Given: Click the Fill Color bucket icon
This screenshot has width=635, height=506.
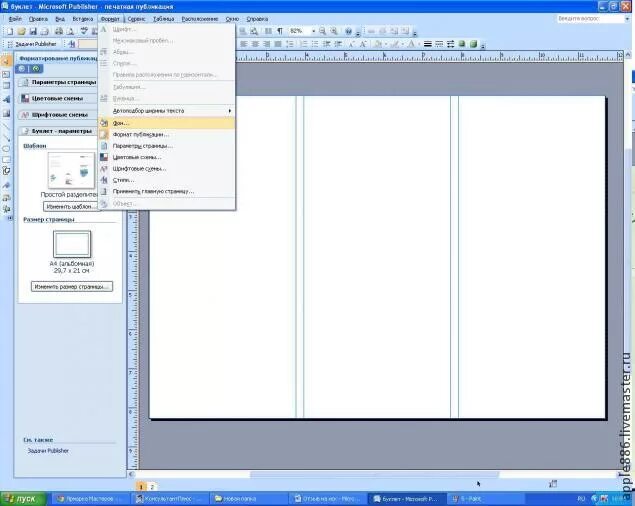Looking at the screenshot, I should [x=377, y=44].
